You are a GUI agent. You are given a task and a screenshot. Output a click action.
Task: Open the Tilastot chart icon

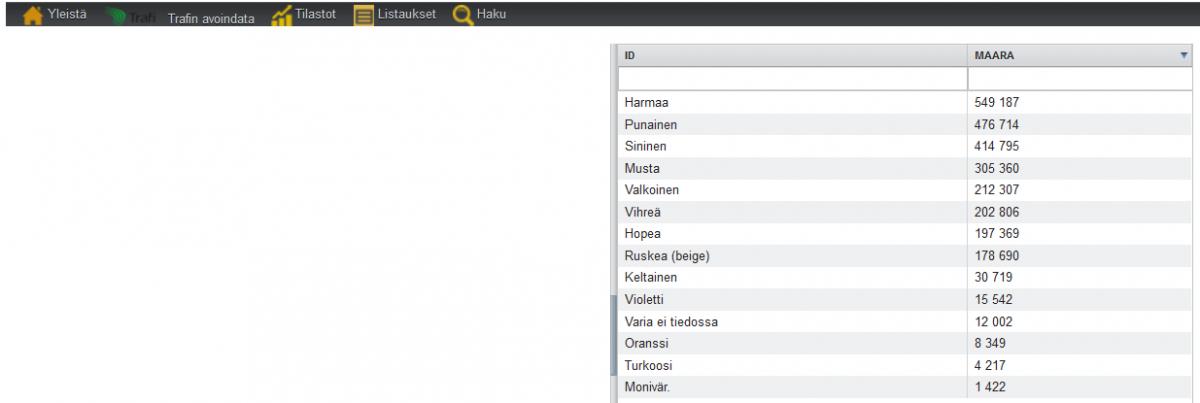point(281,16)
